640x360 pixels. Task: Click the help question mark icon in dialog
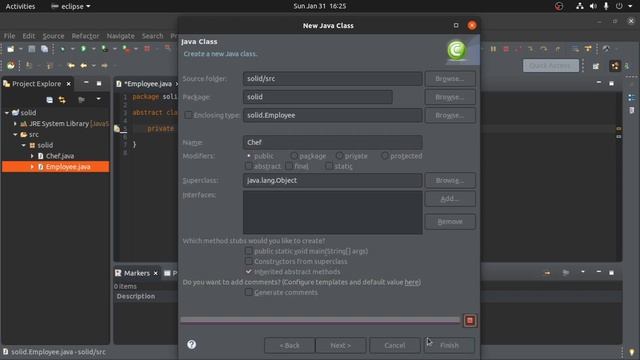pyautogui.click(x=191, y=344)
